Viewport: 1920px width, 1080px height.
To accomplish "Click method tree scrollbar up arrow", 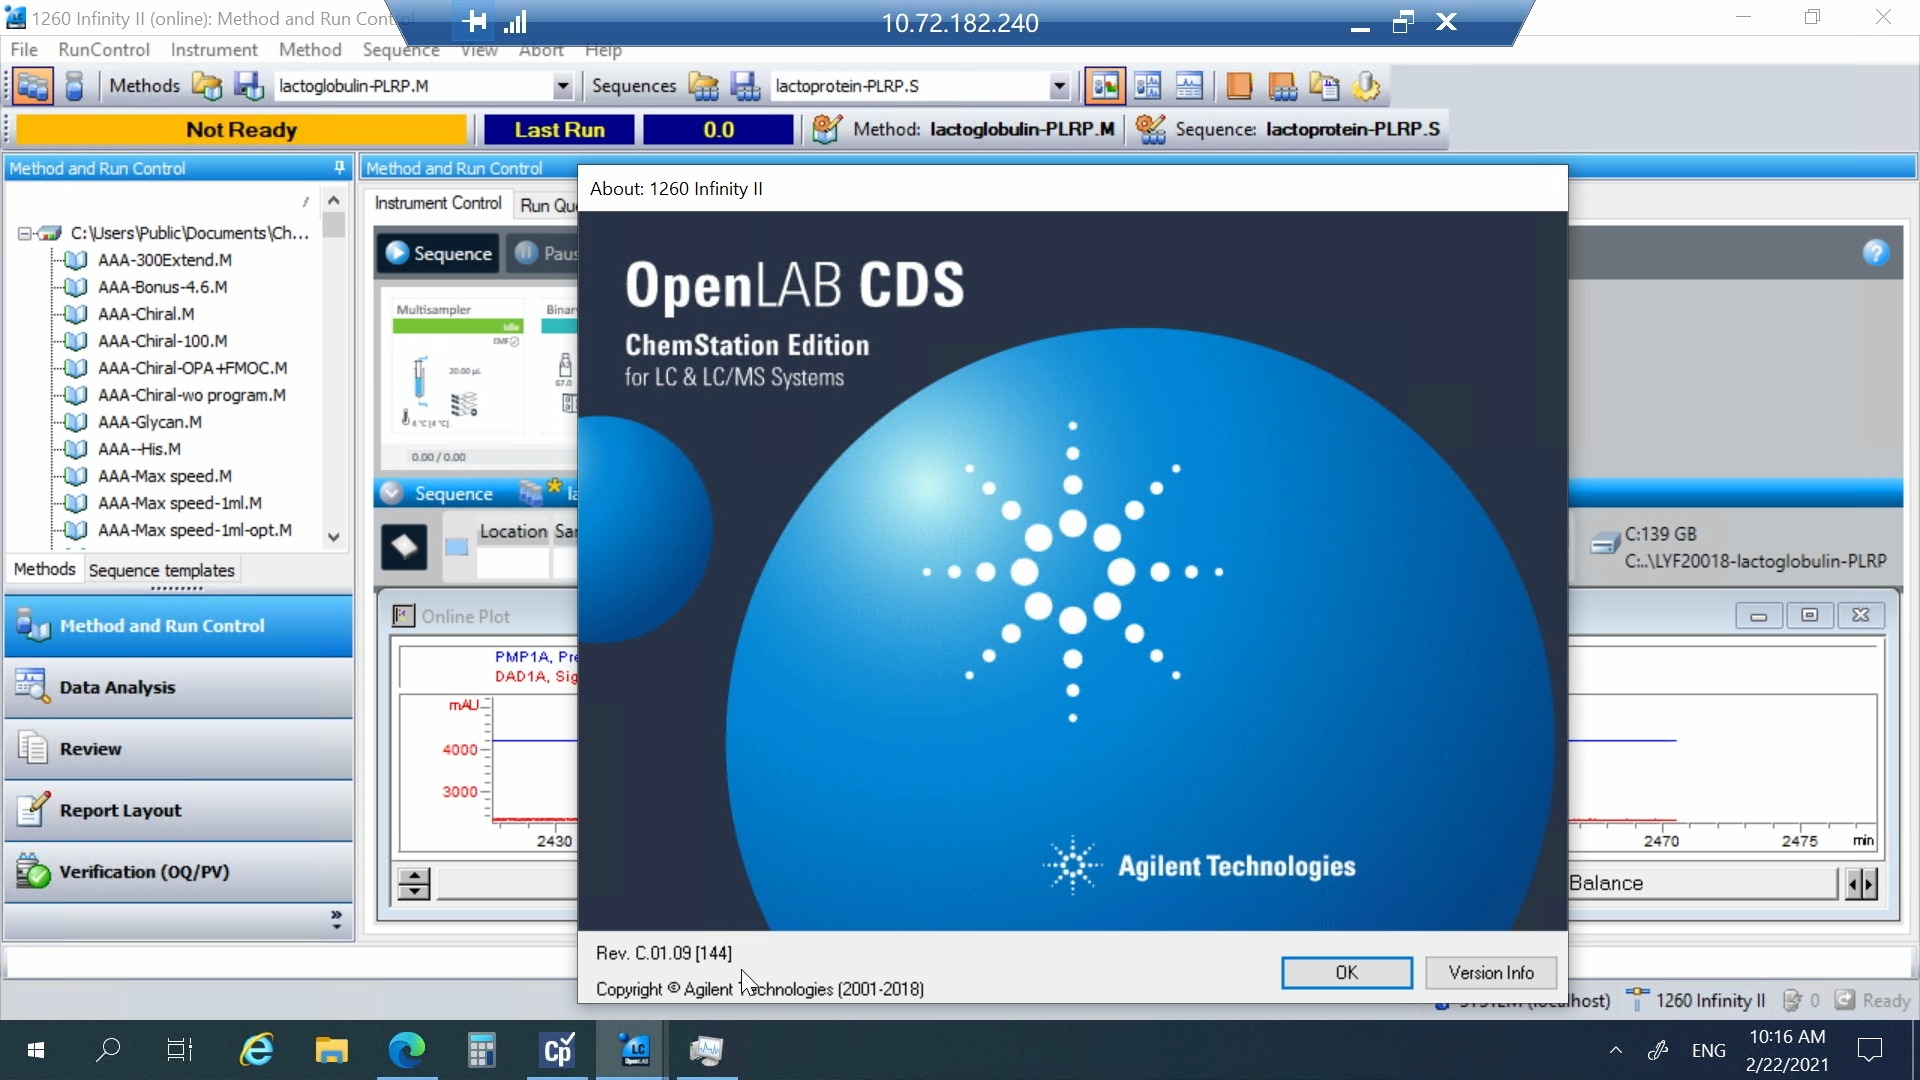I will (x=334, y=201).
